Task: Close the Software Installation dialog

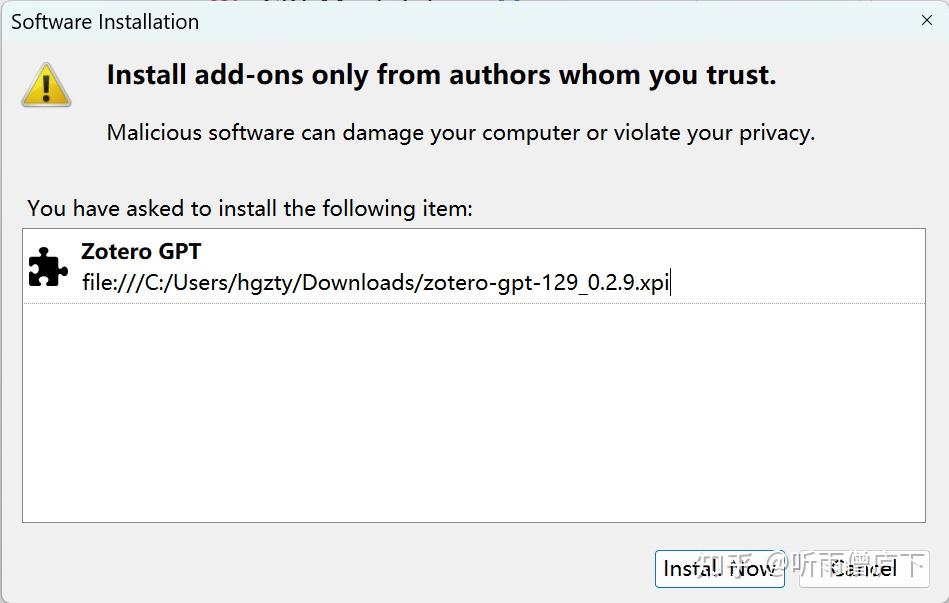Action: 928,20
